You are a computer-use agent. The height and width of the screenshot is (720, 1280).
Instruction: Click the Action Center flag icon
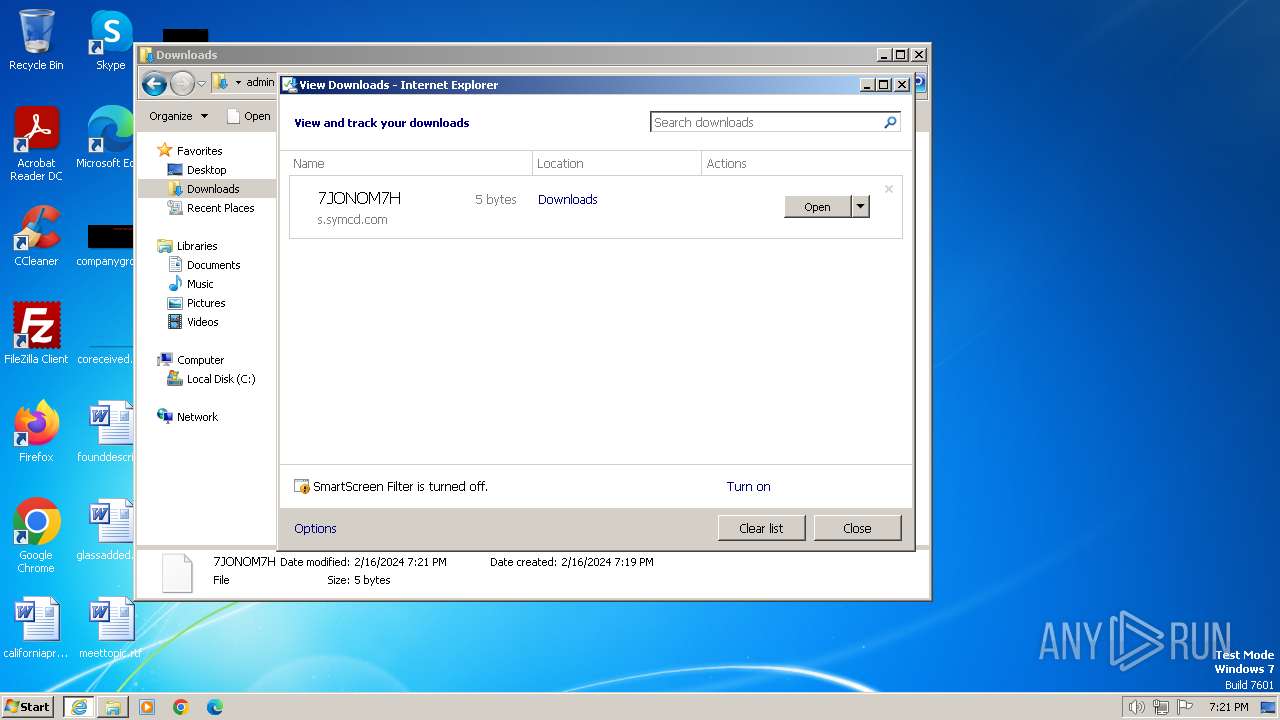(x=1185, y=707)
